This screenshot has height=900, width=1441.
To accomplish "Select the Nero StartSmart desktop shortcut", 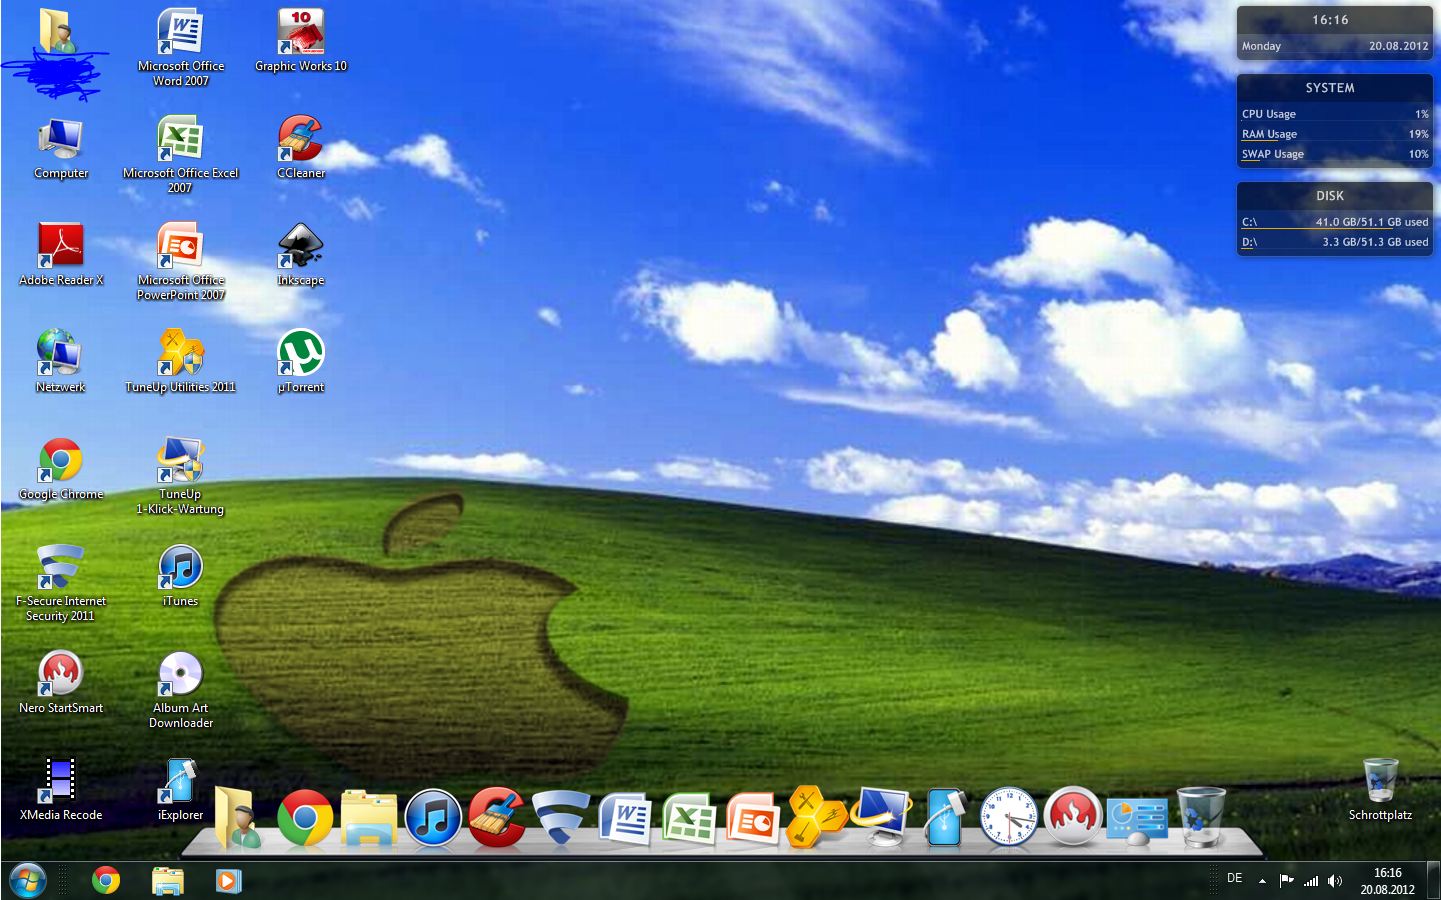I will (x=61, y=683).
